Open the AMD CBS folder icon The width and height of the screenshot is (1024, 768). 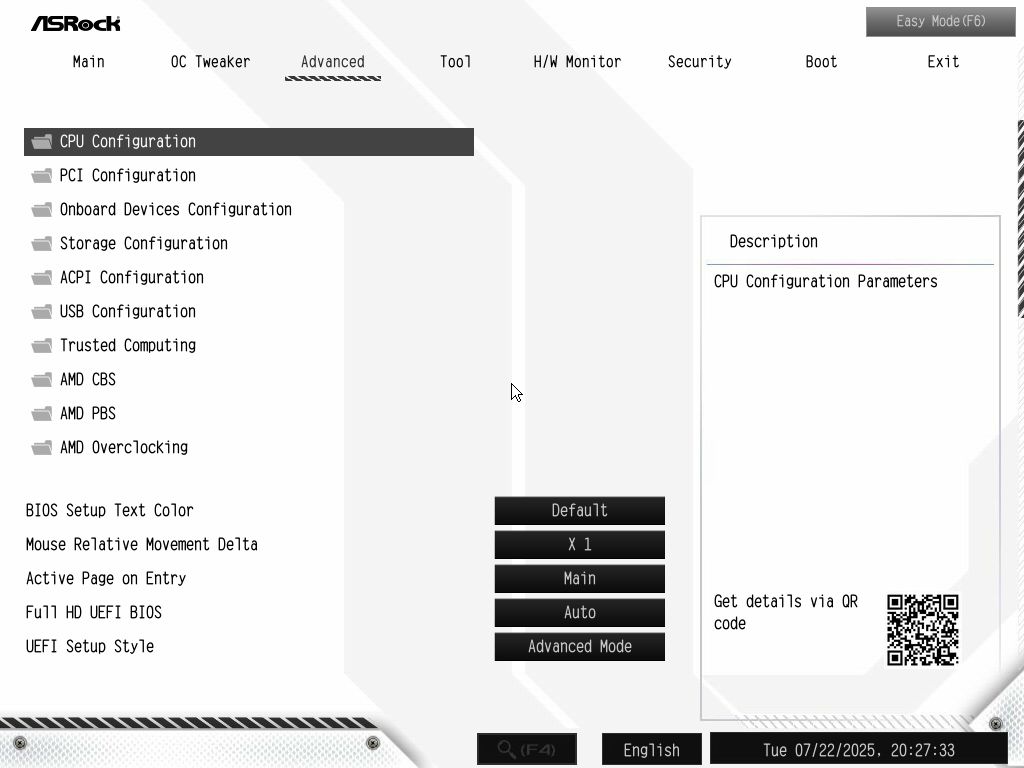point(42,379)
